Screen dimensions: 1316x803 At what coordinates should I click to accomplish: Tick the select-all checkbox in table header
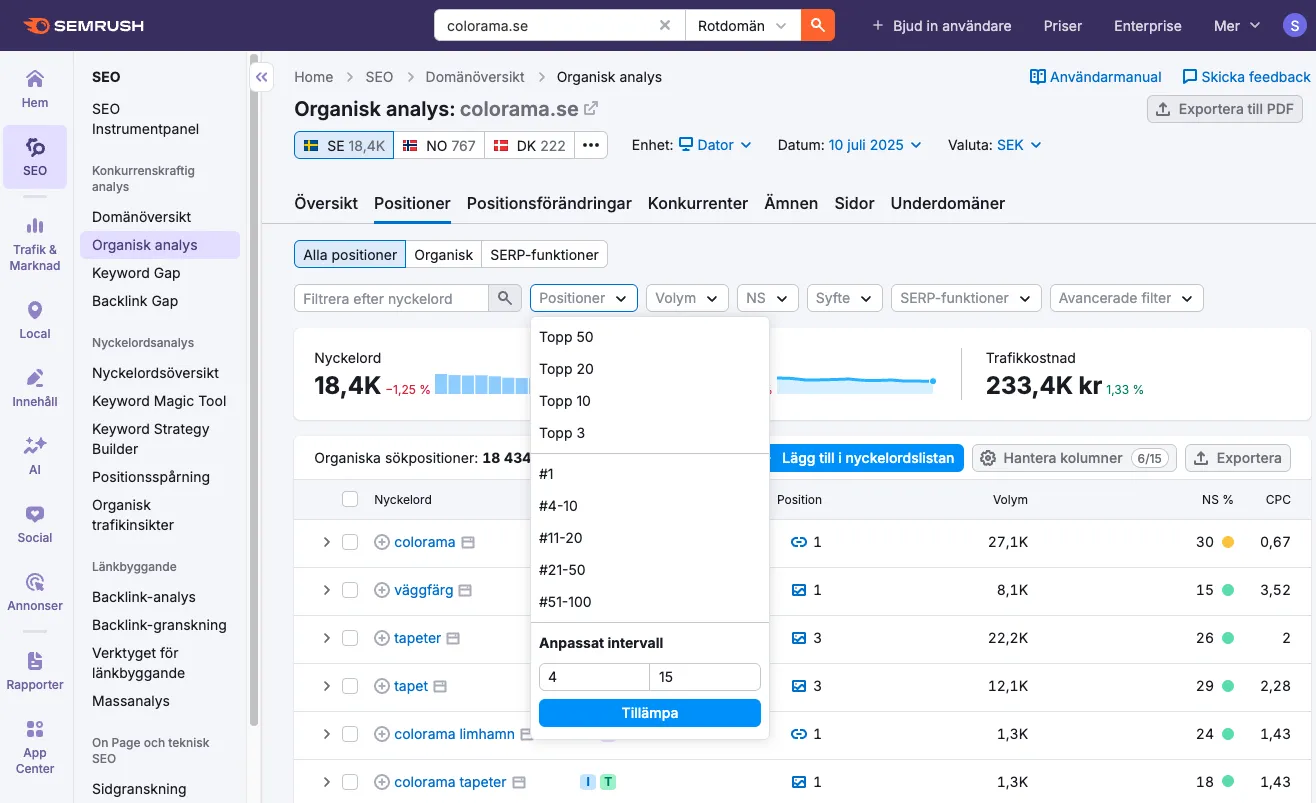[x=350, y=499]
